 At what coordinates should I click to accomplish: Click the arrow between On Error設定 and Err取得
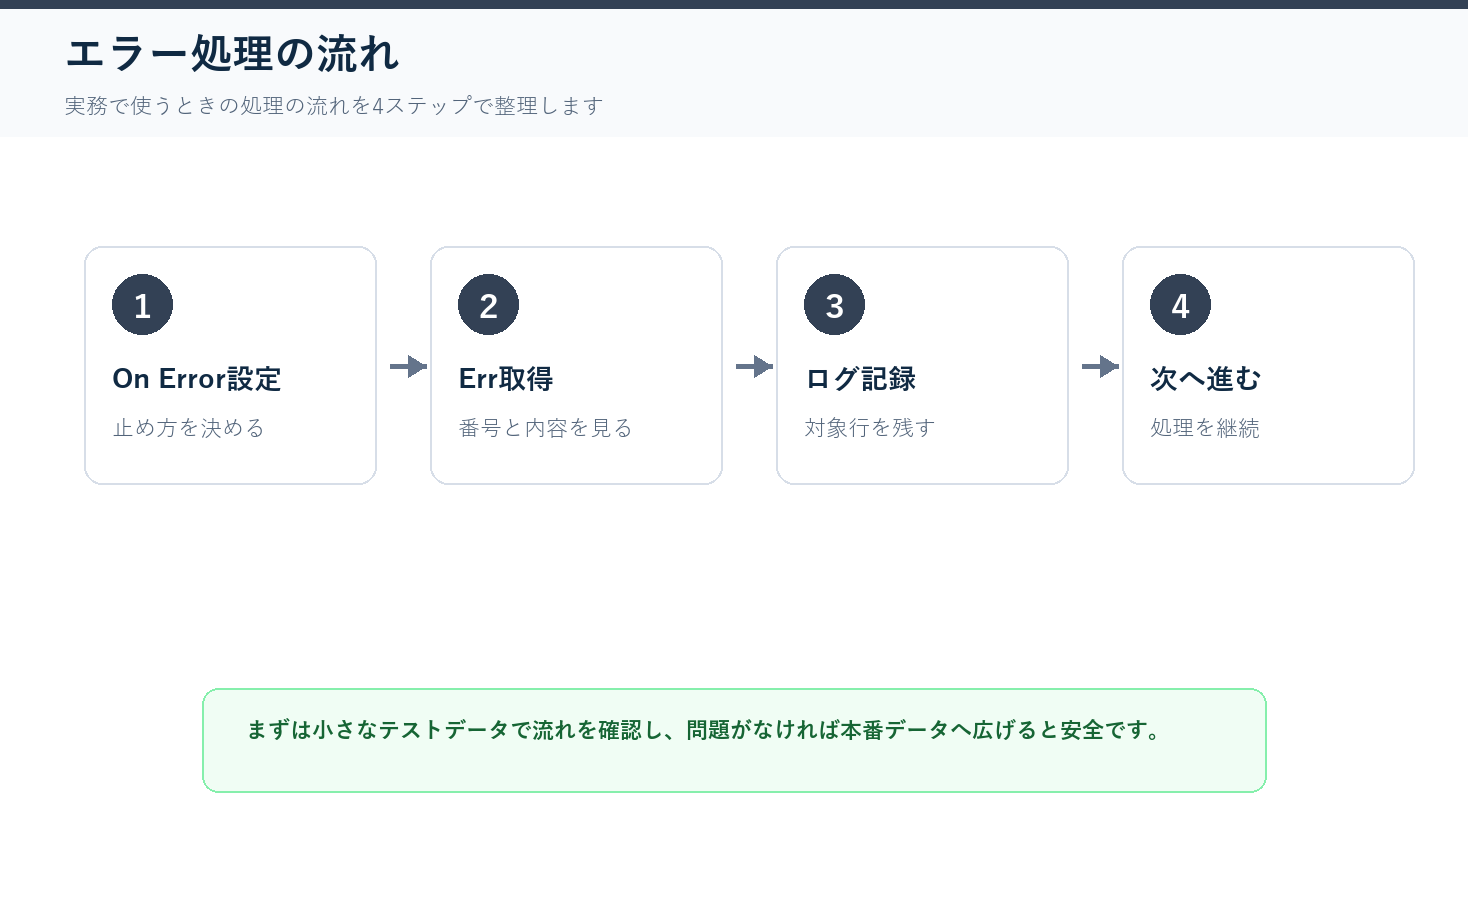click(408, 366)
